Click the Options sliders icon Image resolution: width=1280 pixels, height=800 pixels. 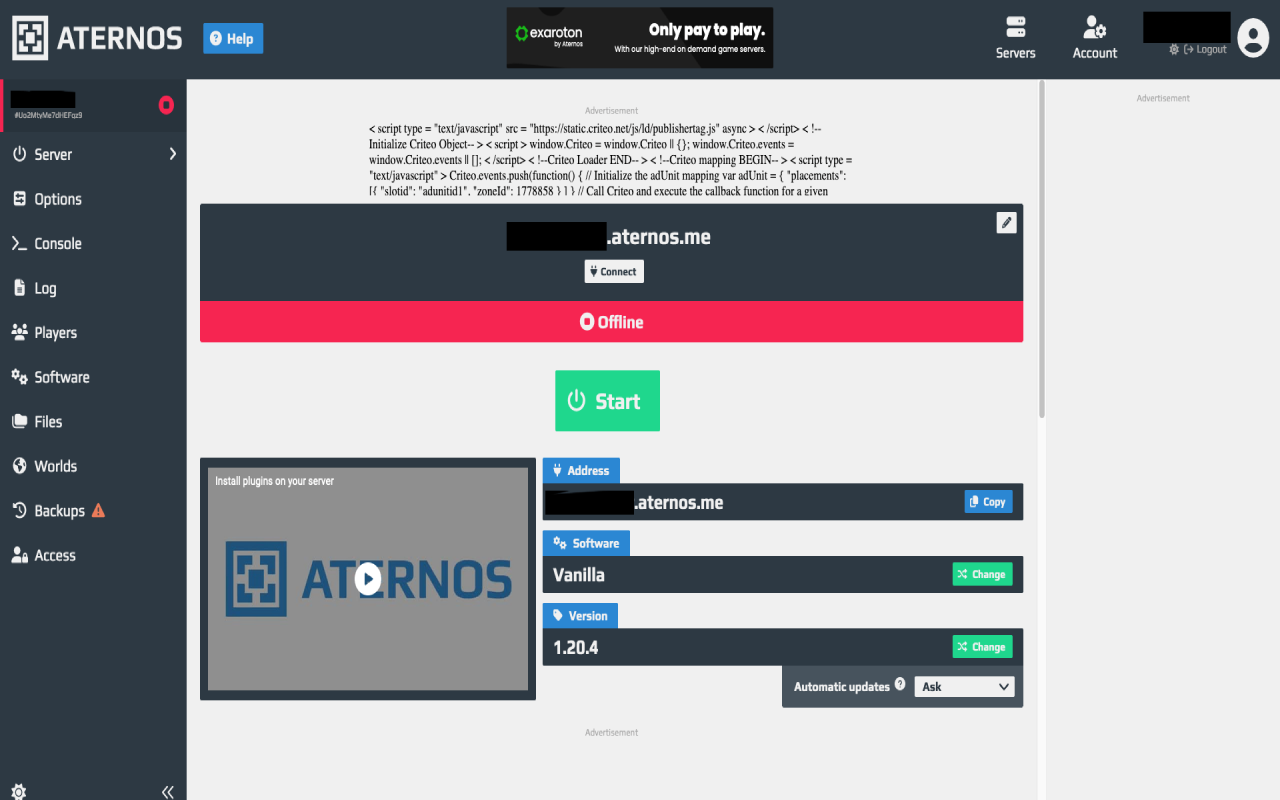click(19, 199)
